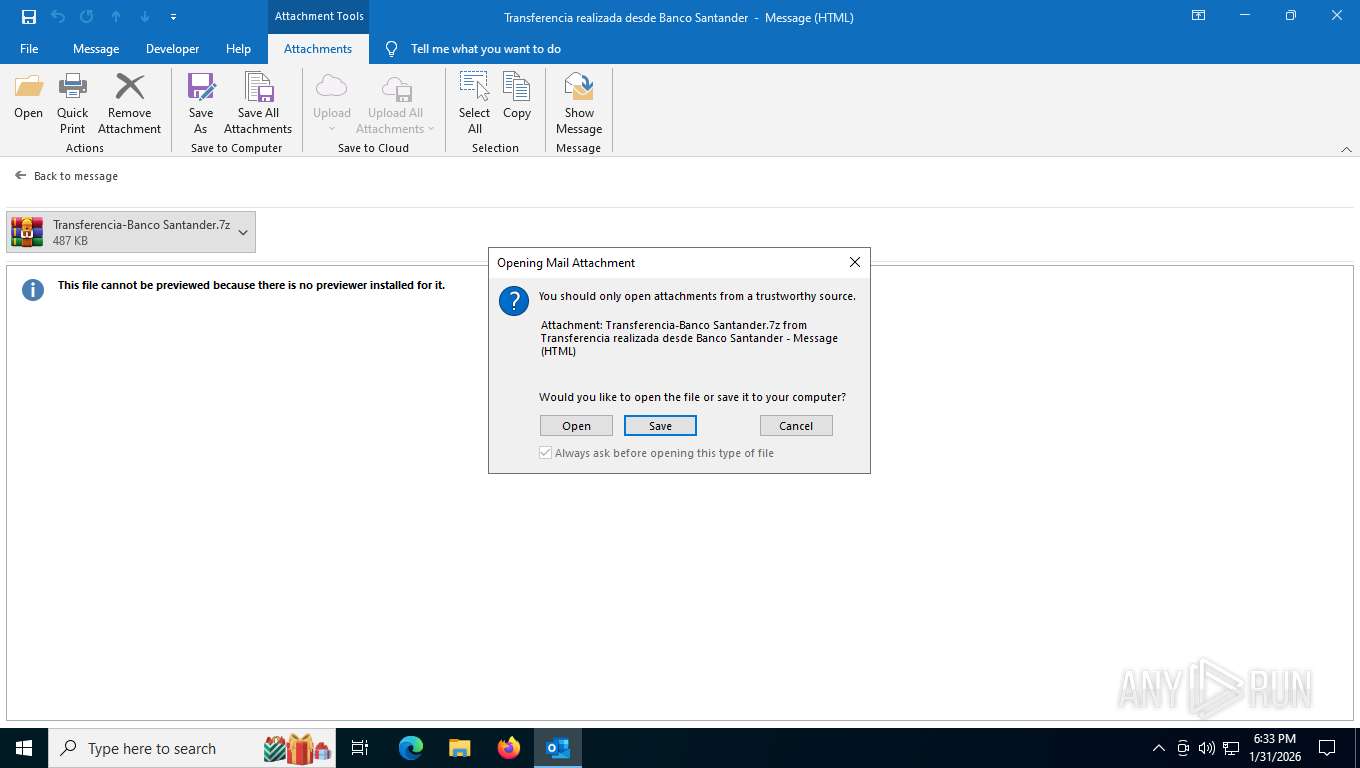Viewport: 1360px width, 768px height.
Task: Open Task View on the taskbar
Action: [360, 748]
